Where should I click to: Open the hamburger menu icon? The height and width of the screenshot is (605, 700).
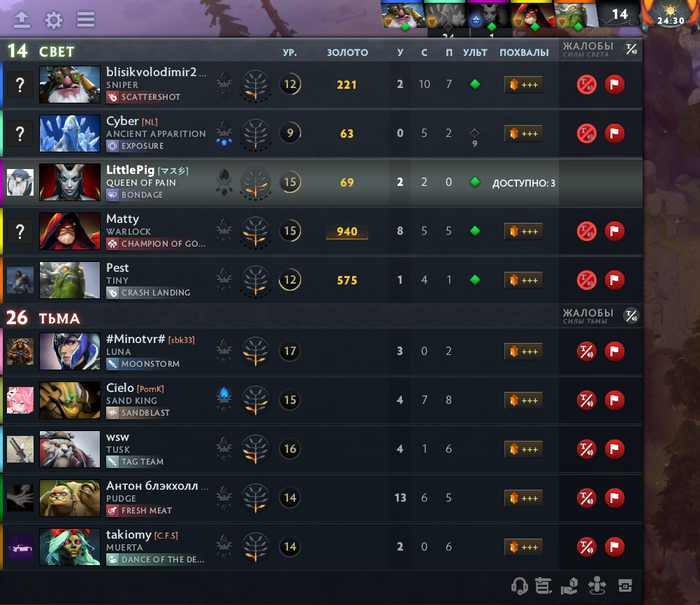pyautogui.click(x=86, y=20)
